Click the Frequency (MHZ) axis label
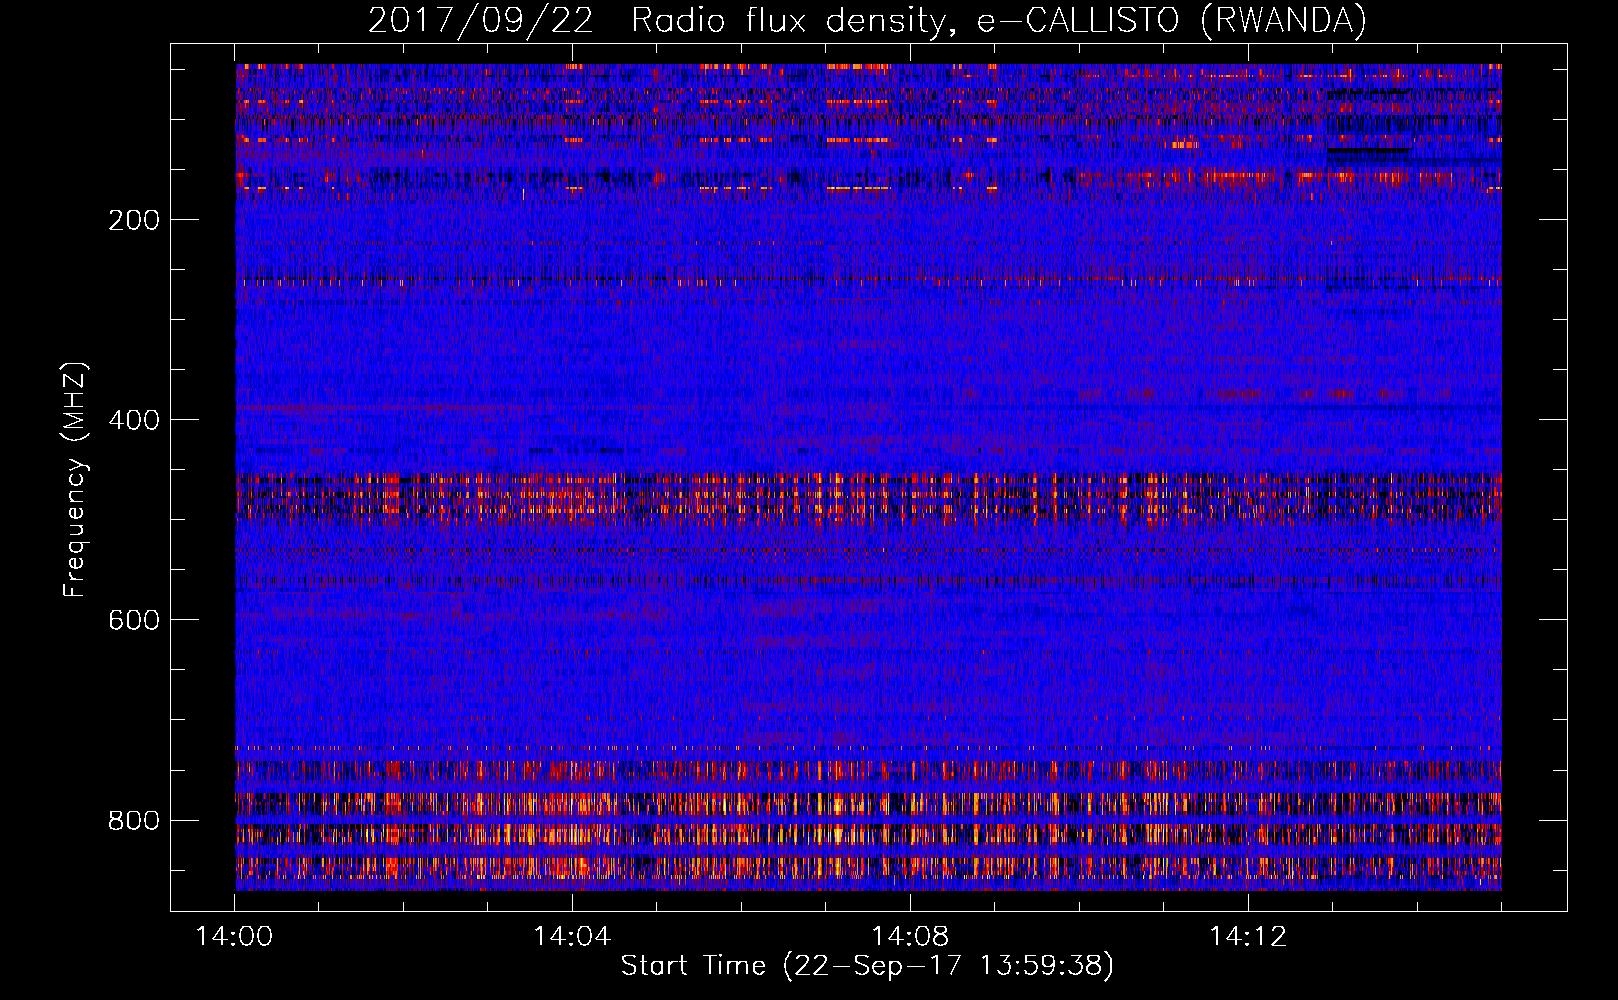 coord(74,479)
